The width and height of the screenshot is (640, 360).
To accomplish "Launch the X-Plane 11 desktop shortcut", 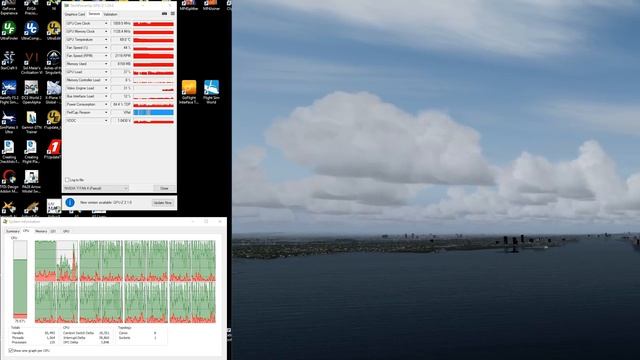I will (53, 92).
